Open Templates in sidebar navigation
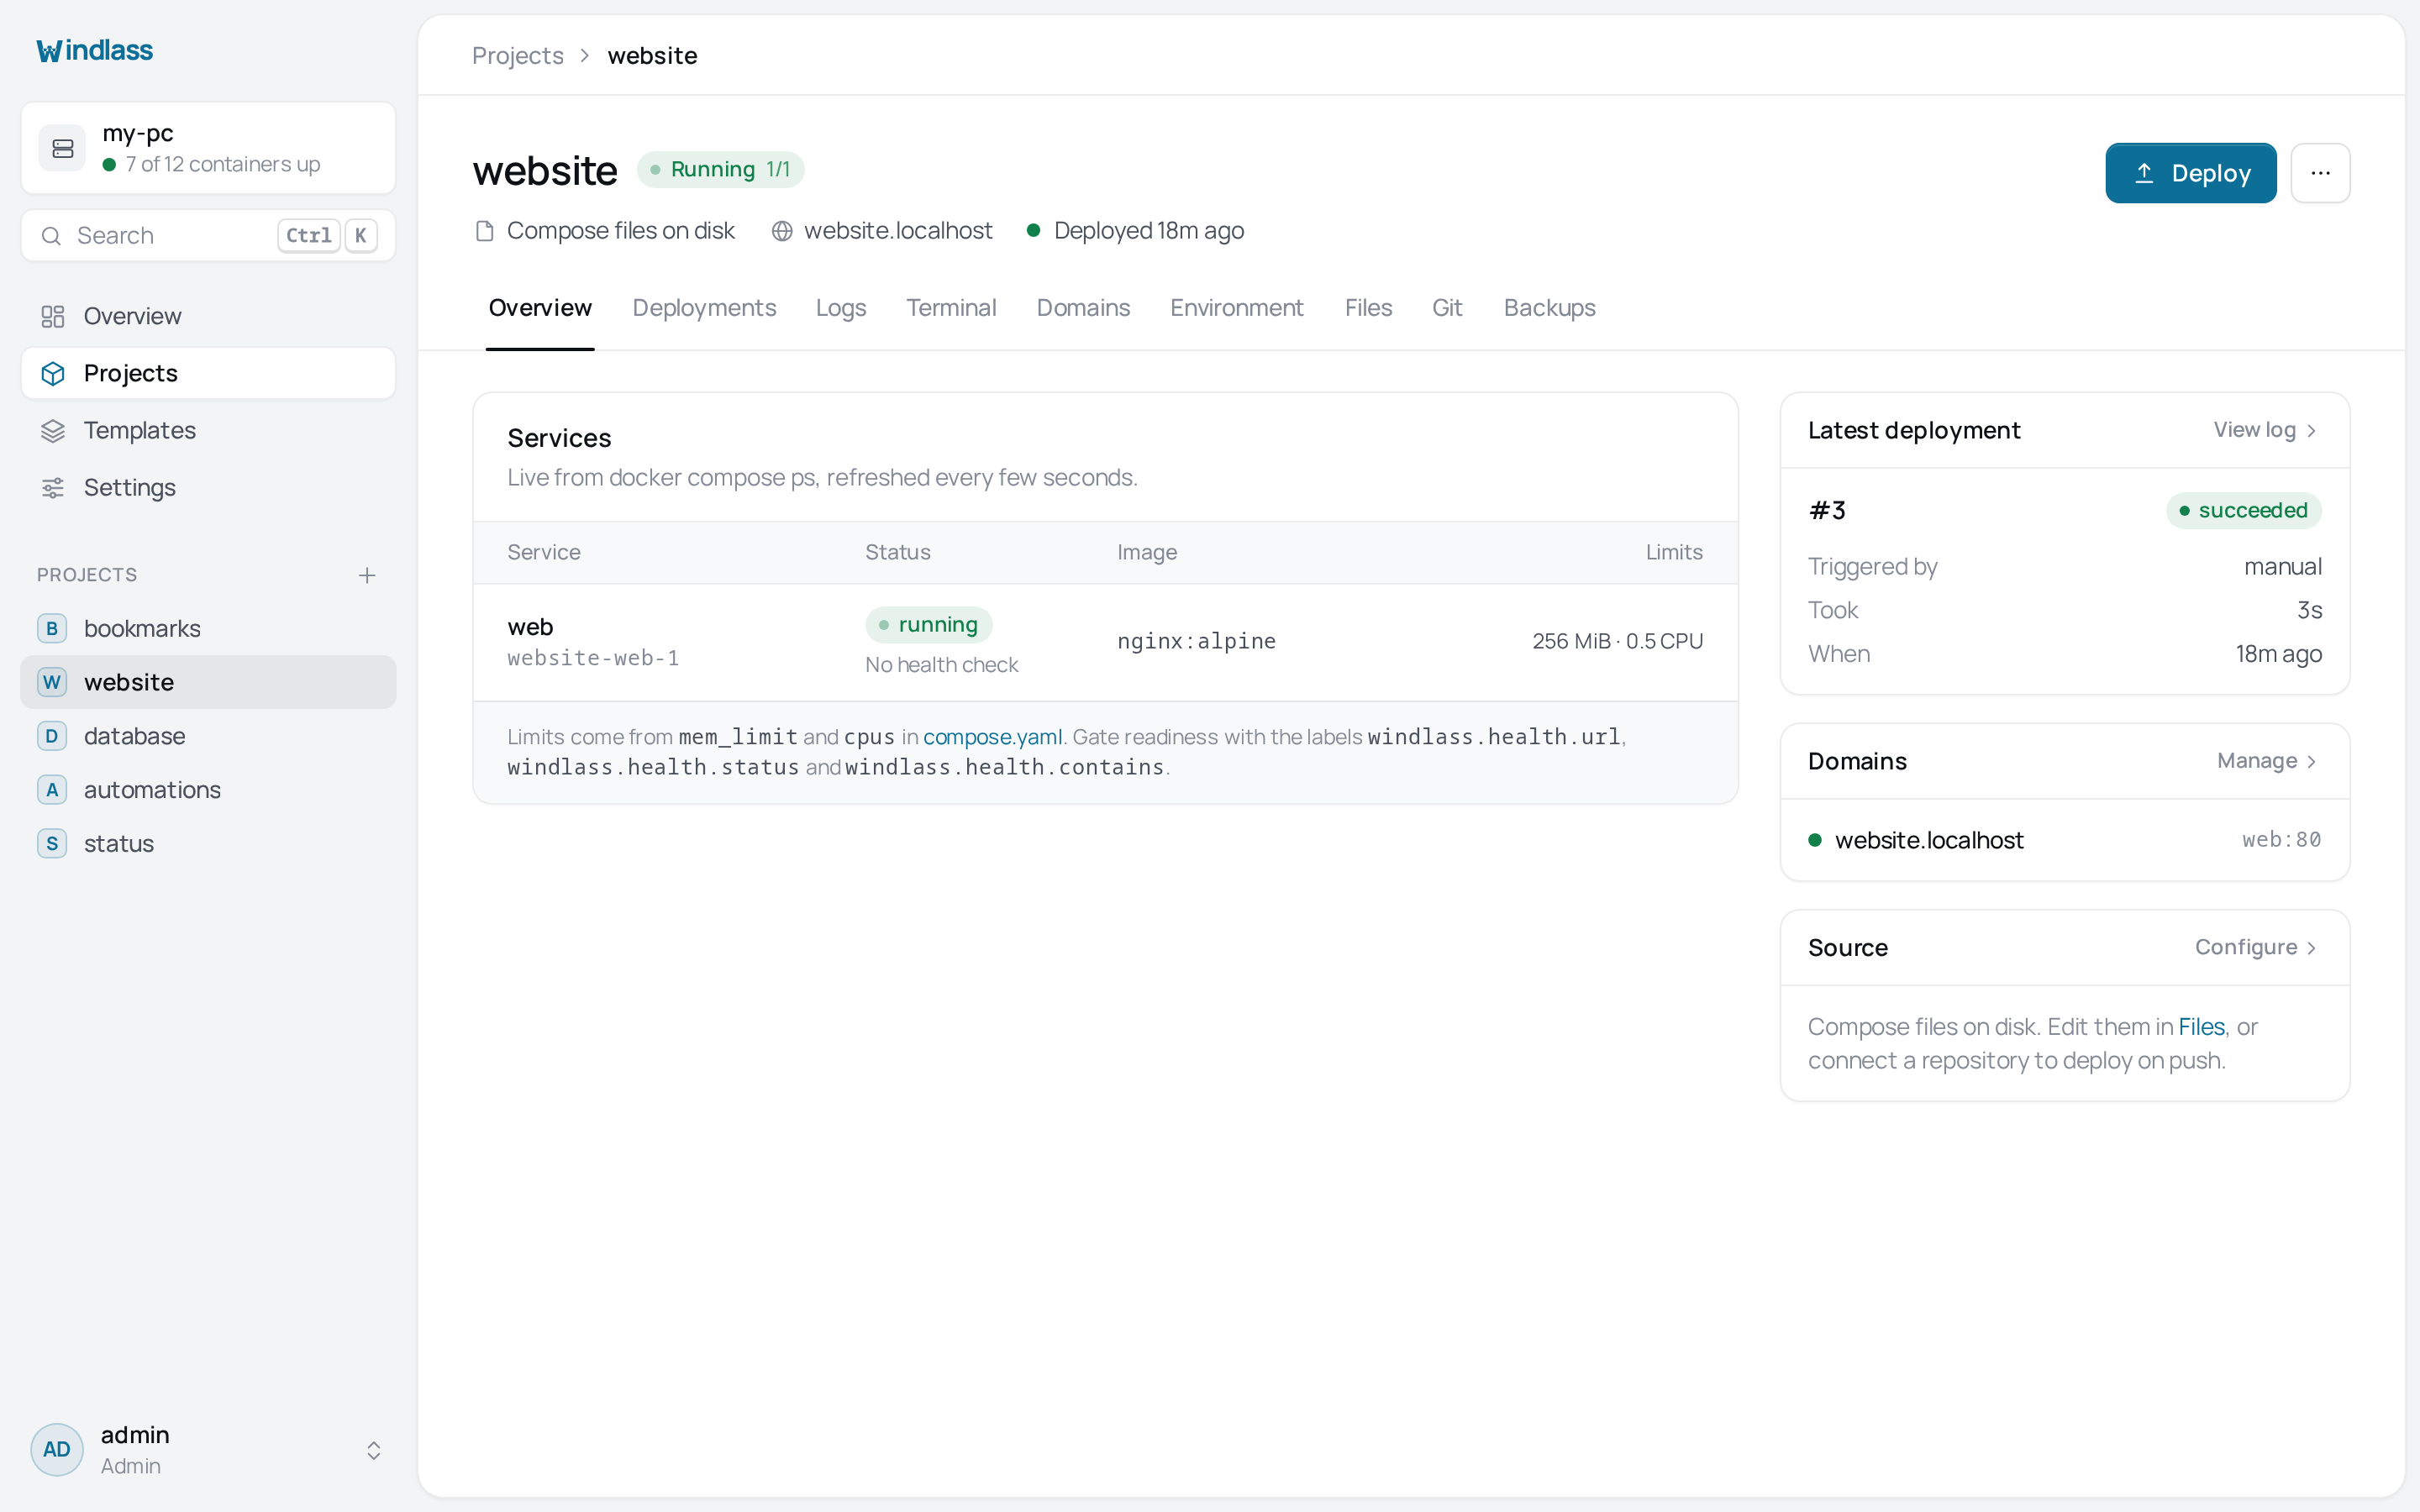Screen dimensions: 2420x1512 [x=208, y=430]
